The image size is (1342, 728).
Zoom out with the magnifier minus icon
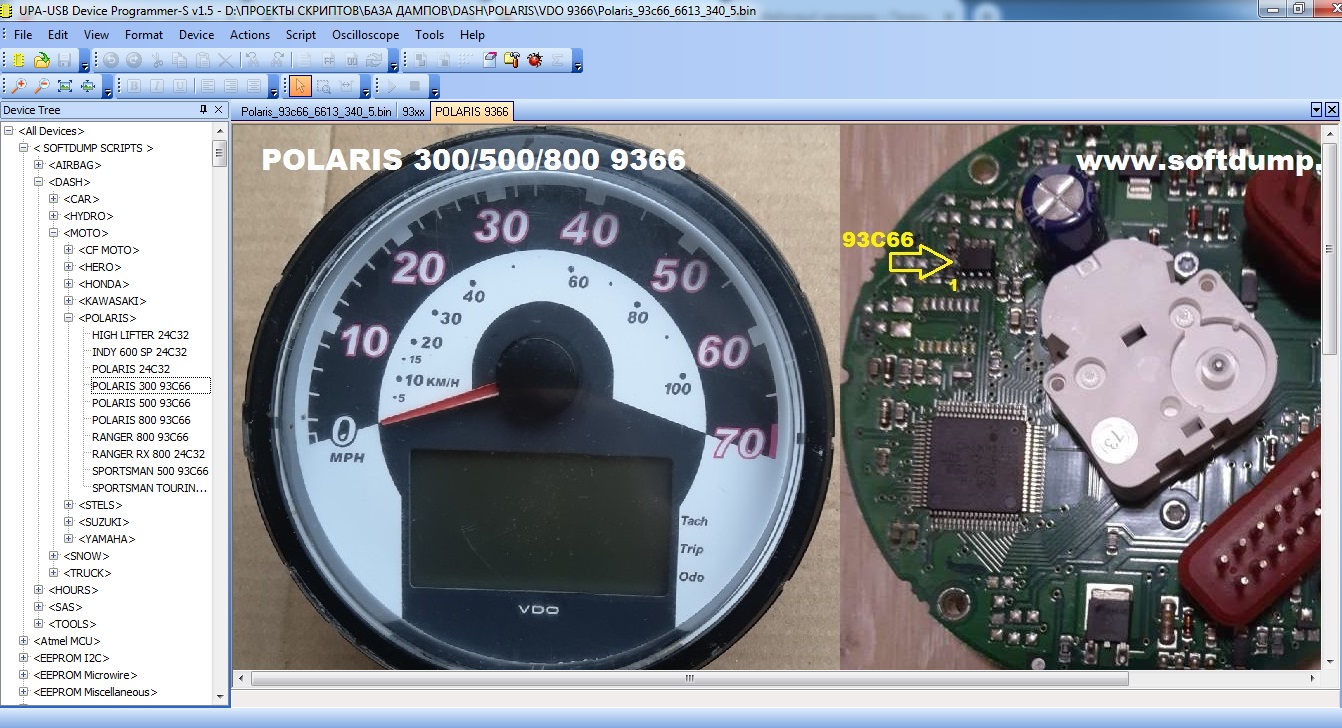[x=42, y=86]
